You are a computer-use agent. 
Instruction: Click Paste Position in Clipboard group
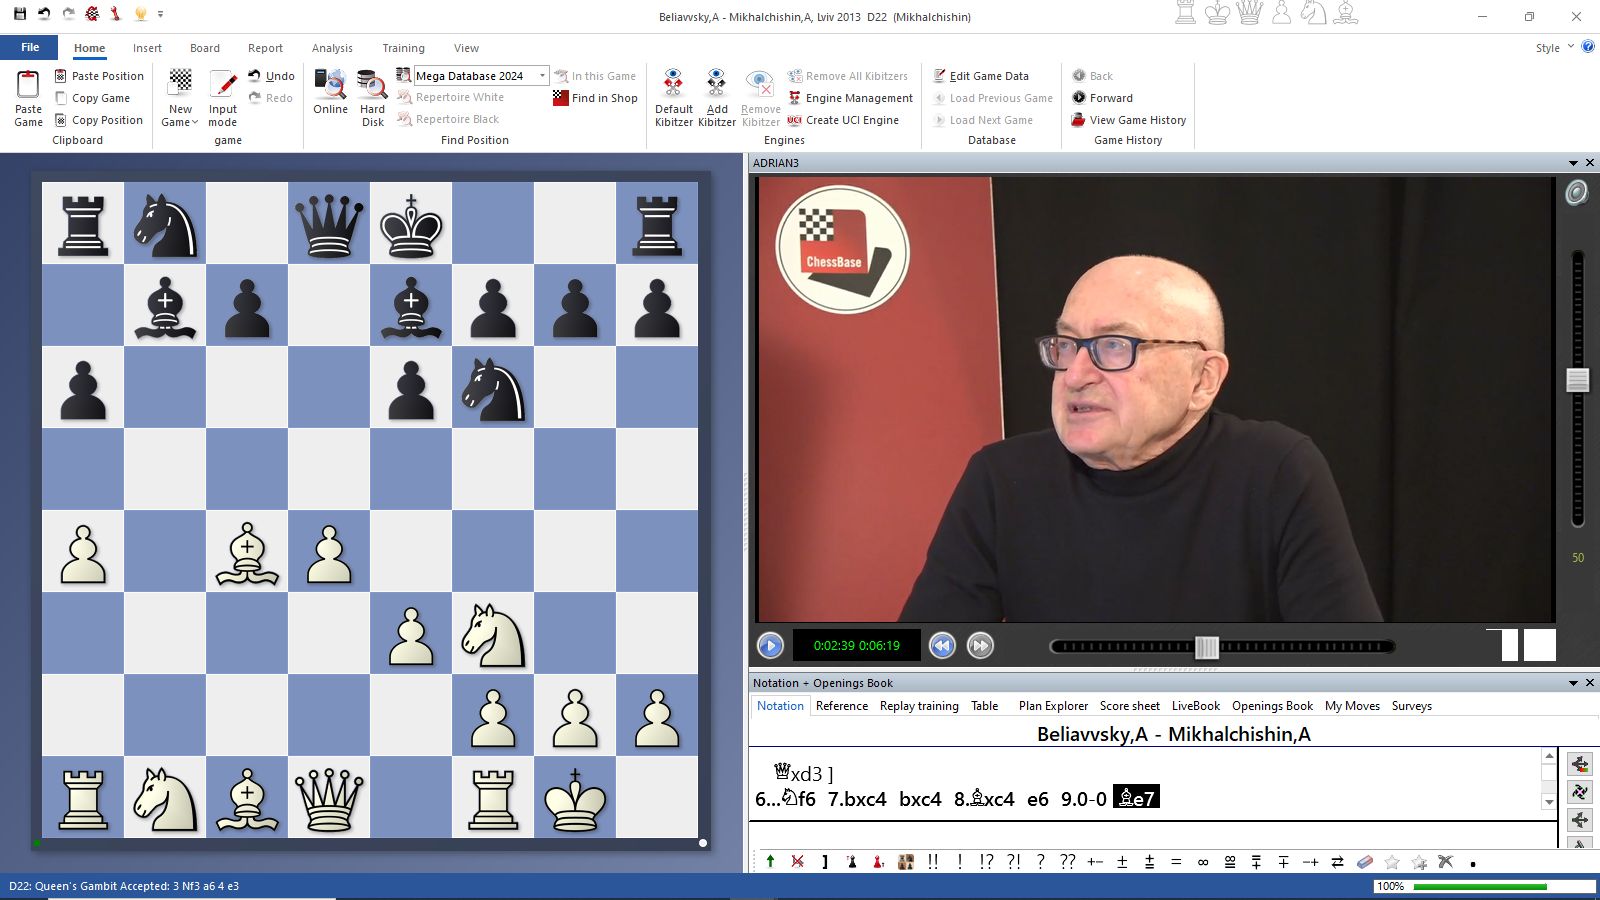click(x=99, y=76)
